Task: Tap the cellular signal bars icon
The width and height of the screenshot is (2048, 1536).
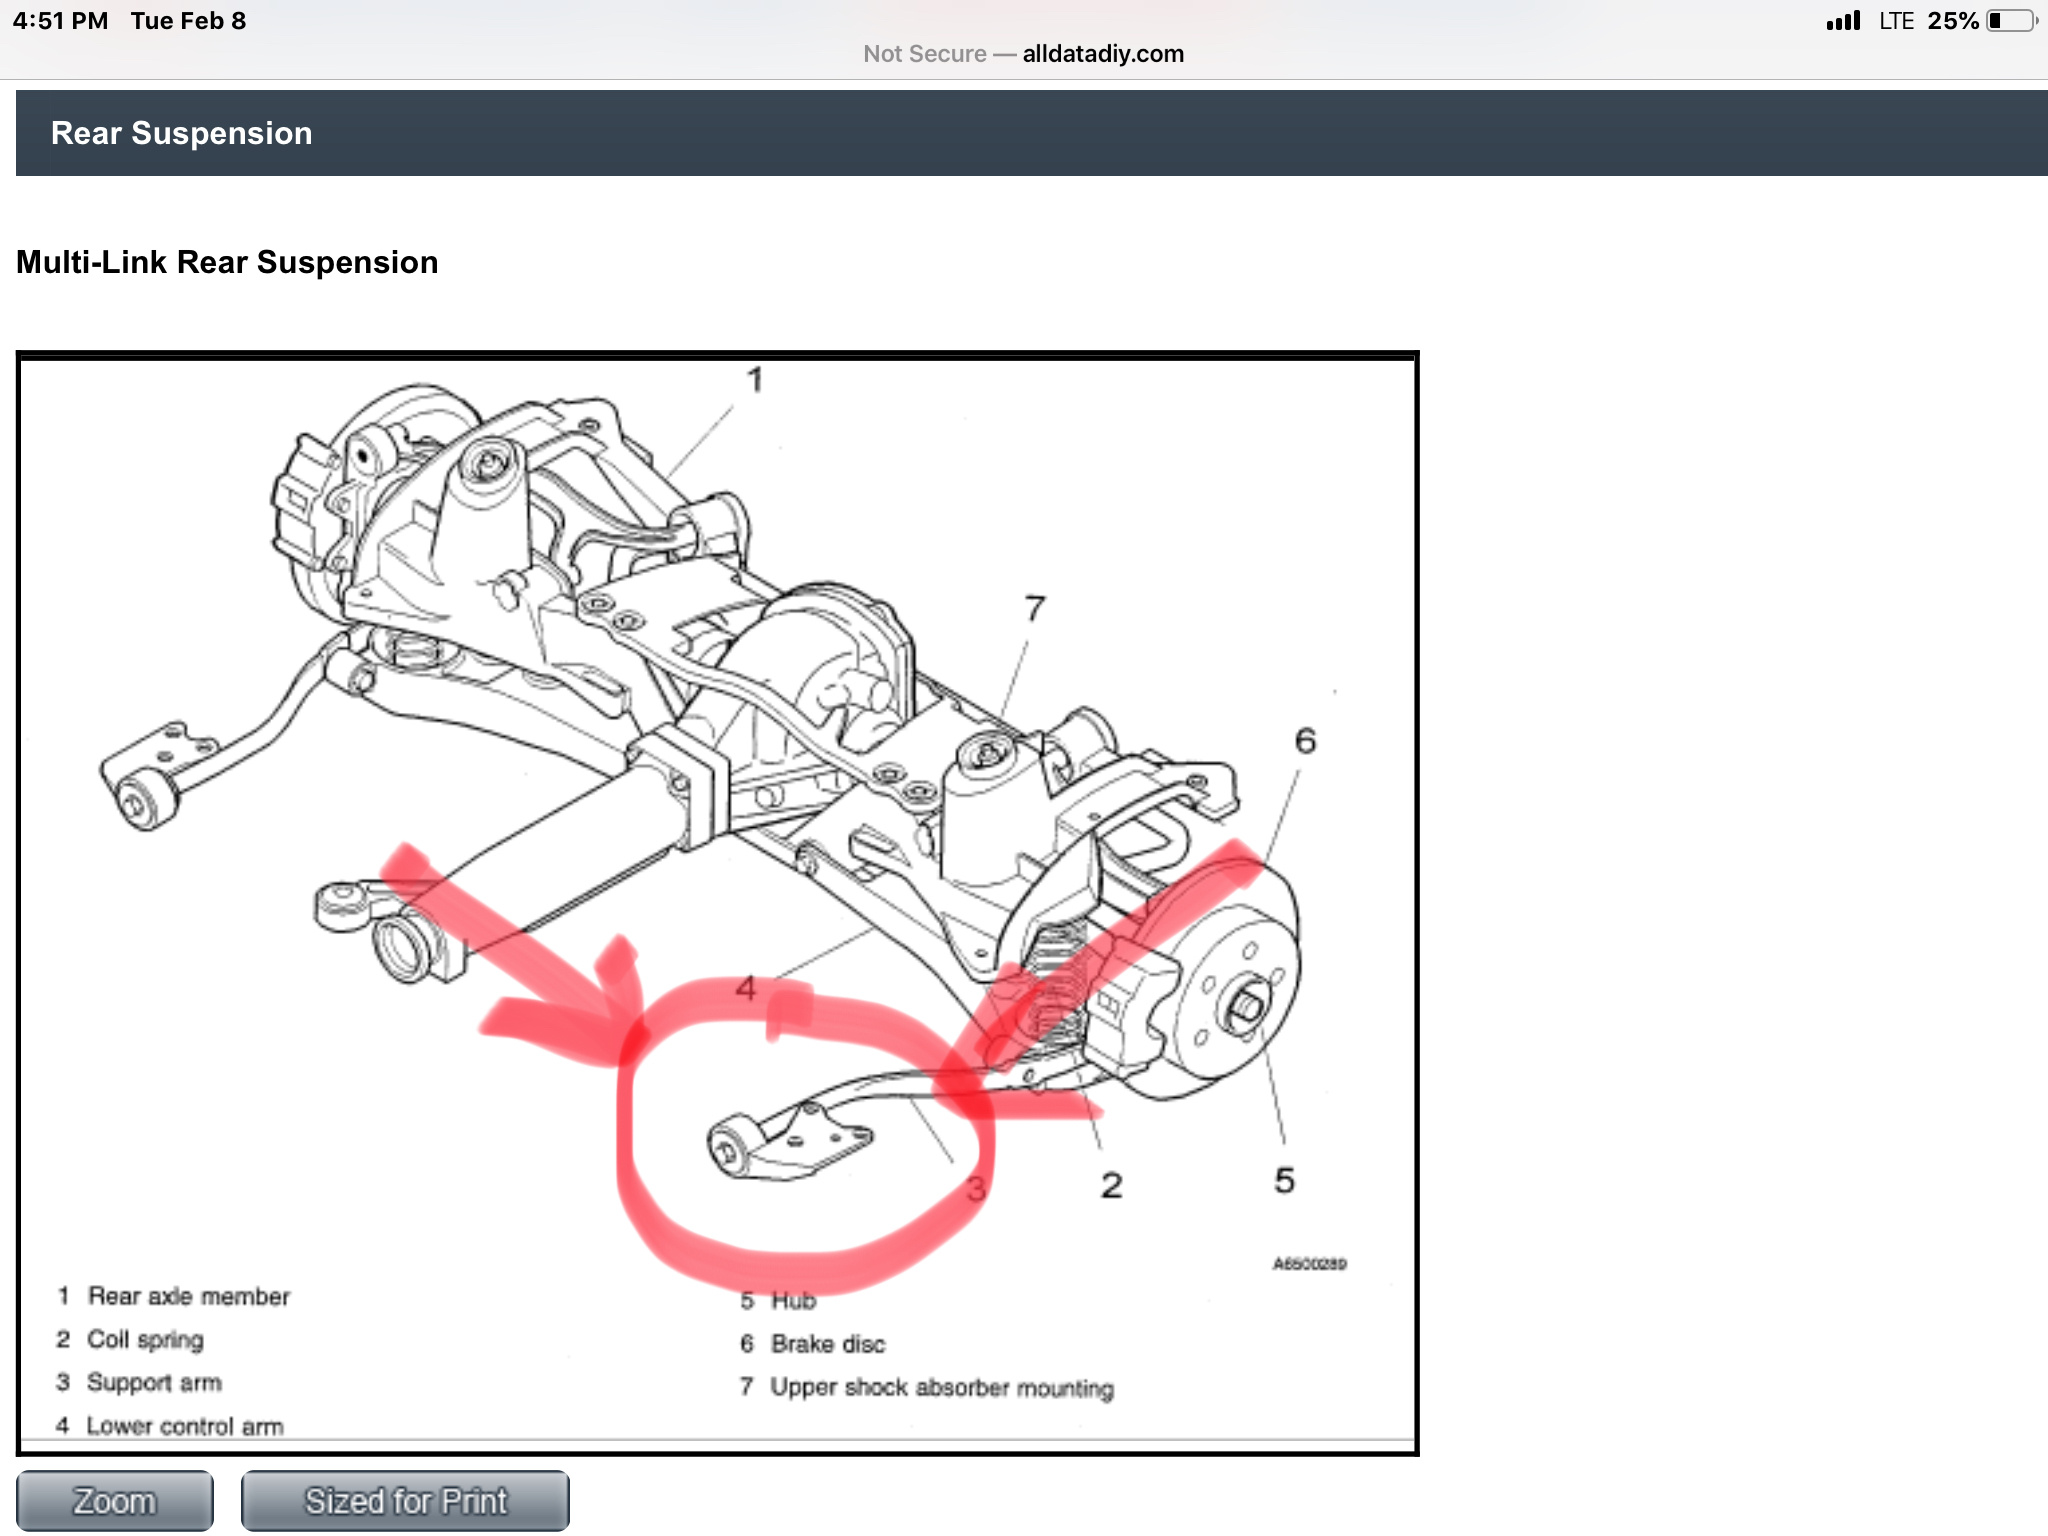Action: tap(1843, 21)
